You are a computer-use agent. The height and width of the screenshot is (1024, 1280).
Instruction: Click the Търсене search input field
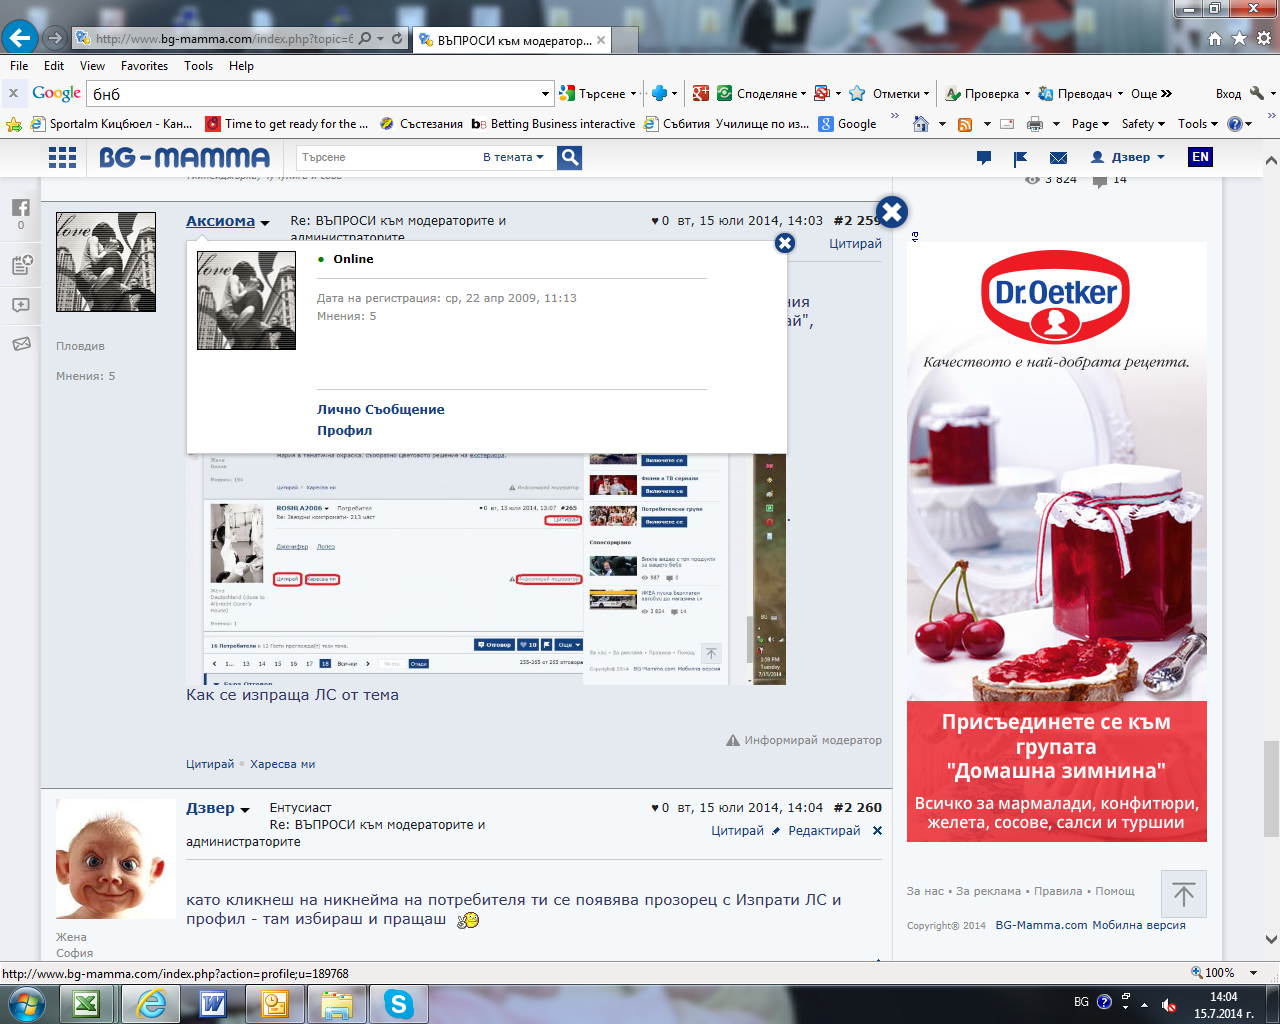tap(385, 157)
